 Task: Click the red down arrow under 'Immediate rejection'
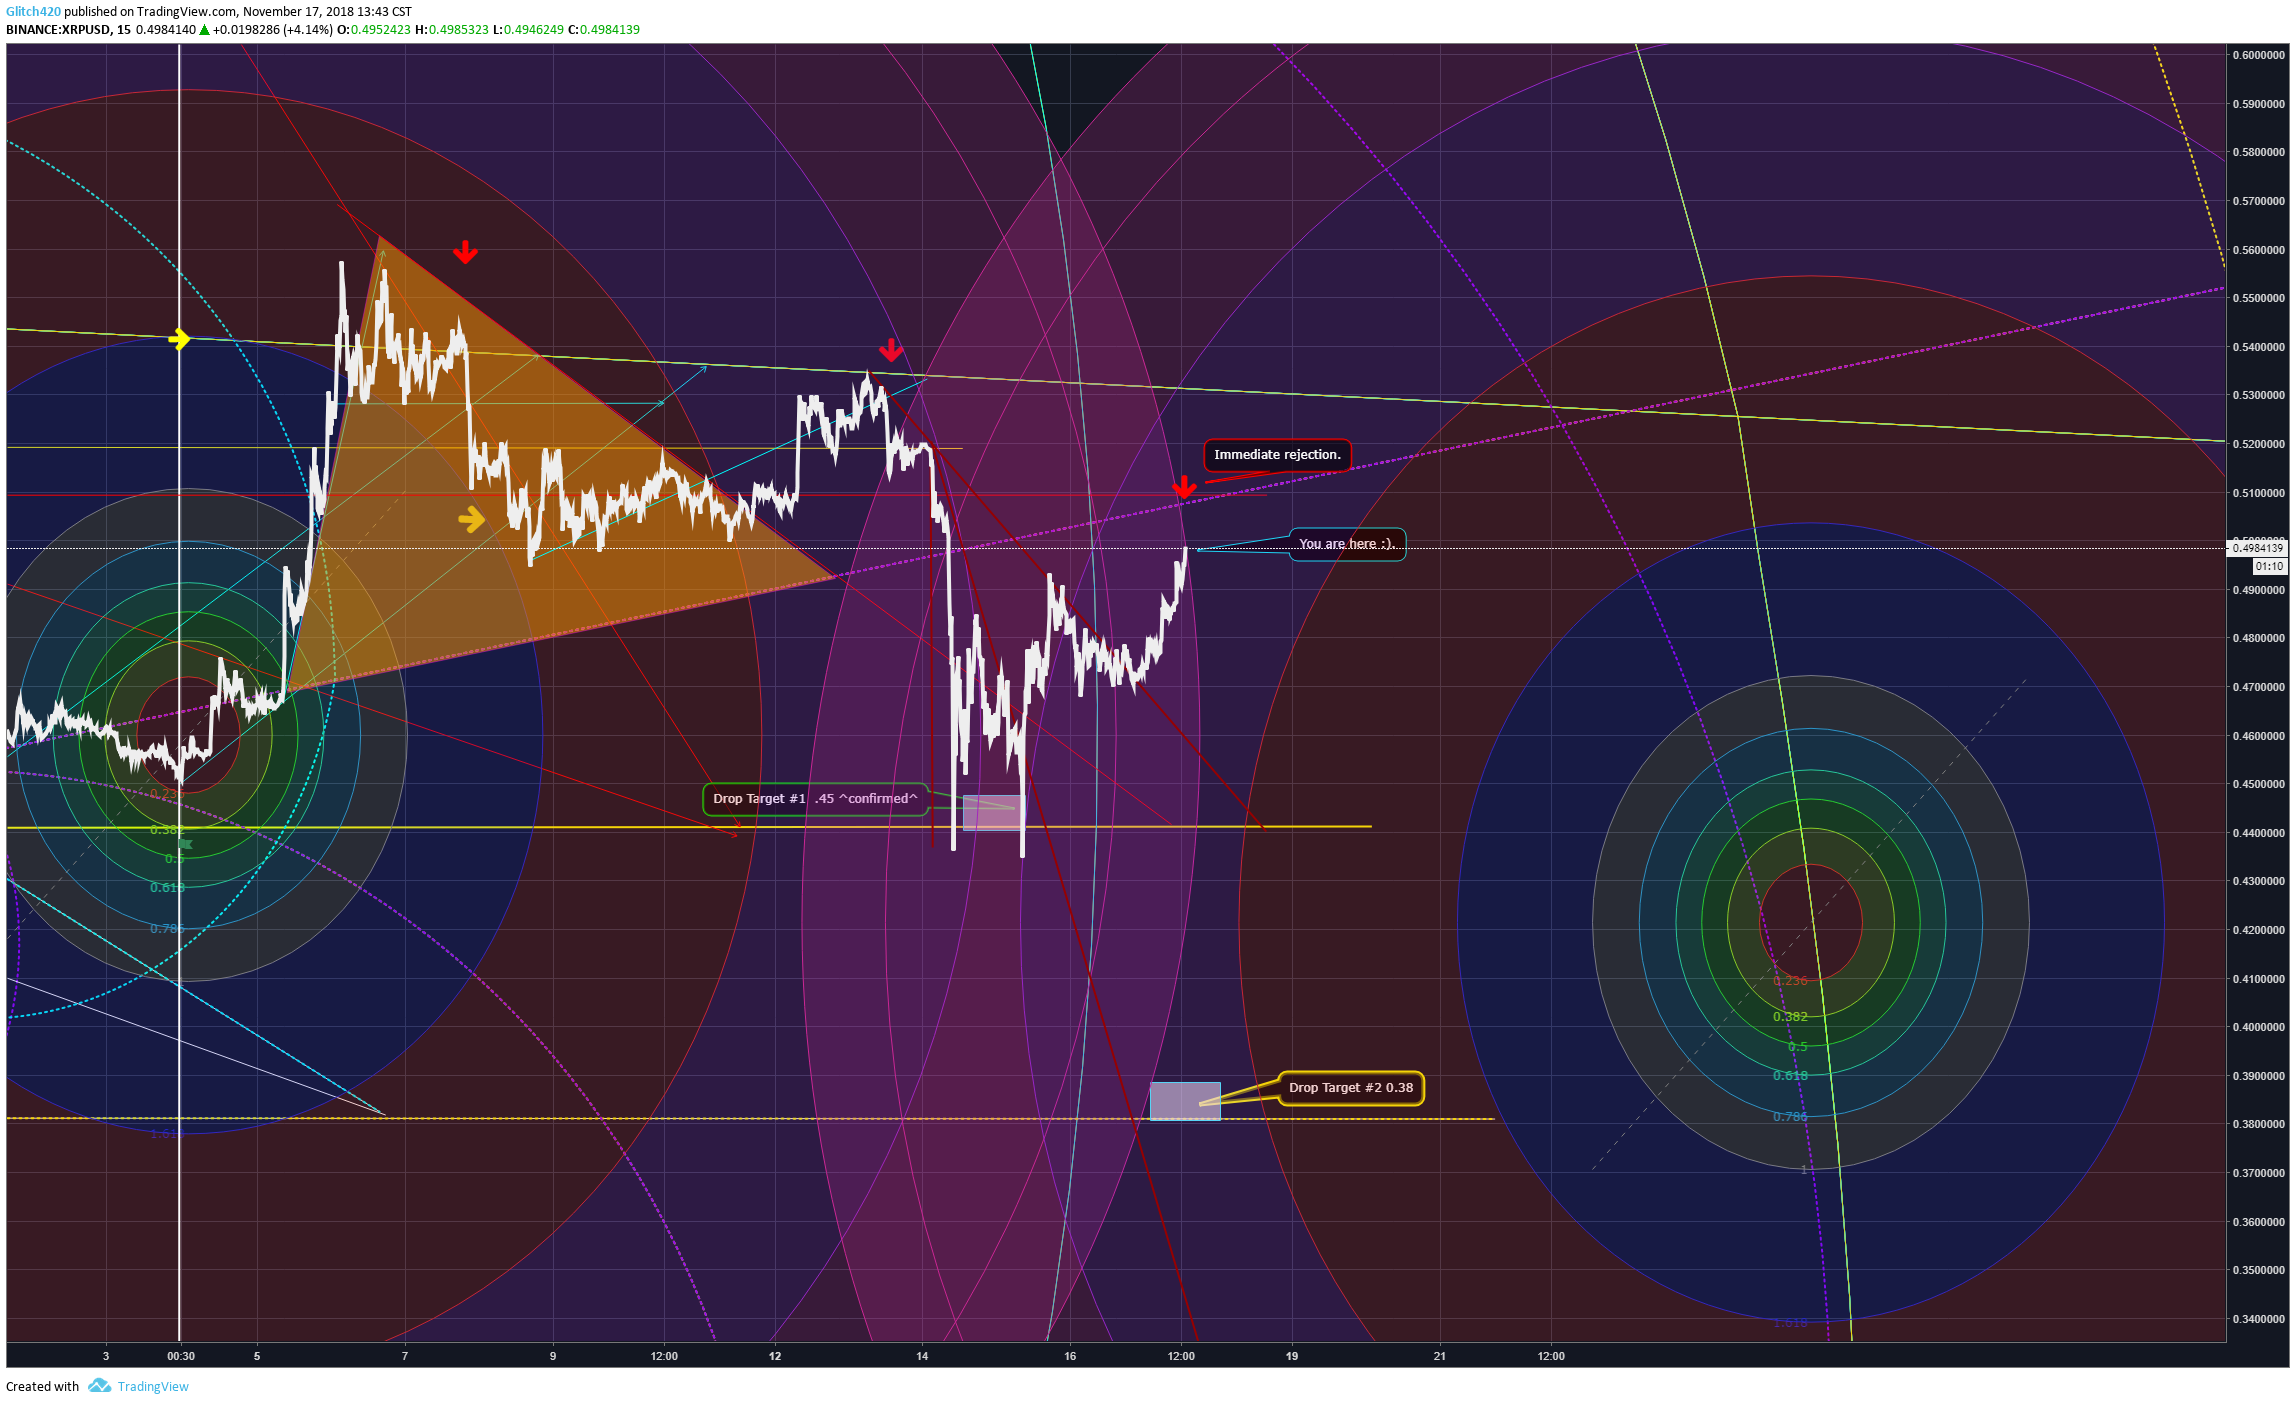click(1184, 487)
